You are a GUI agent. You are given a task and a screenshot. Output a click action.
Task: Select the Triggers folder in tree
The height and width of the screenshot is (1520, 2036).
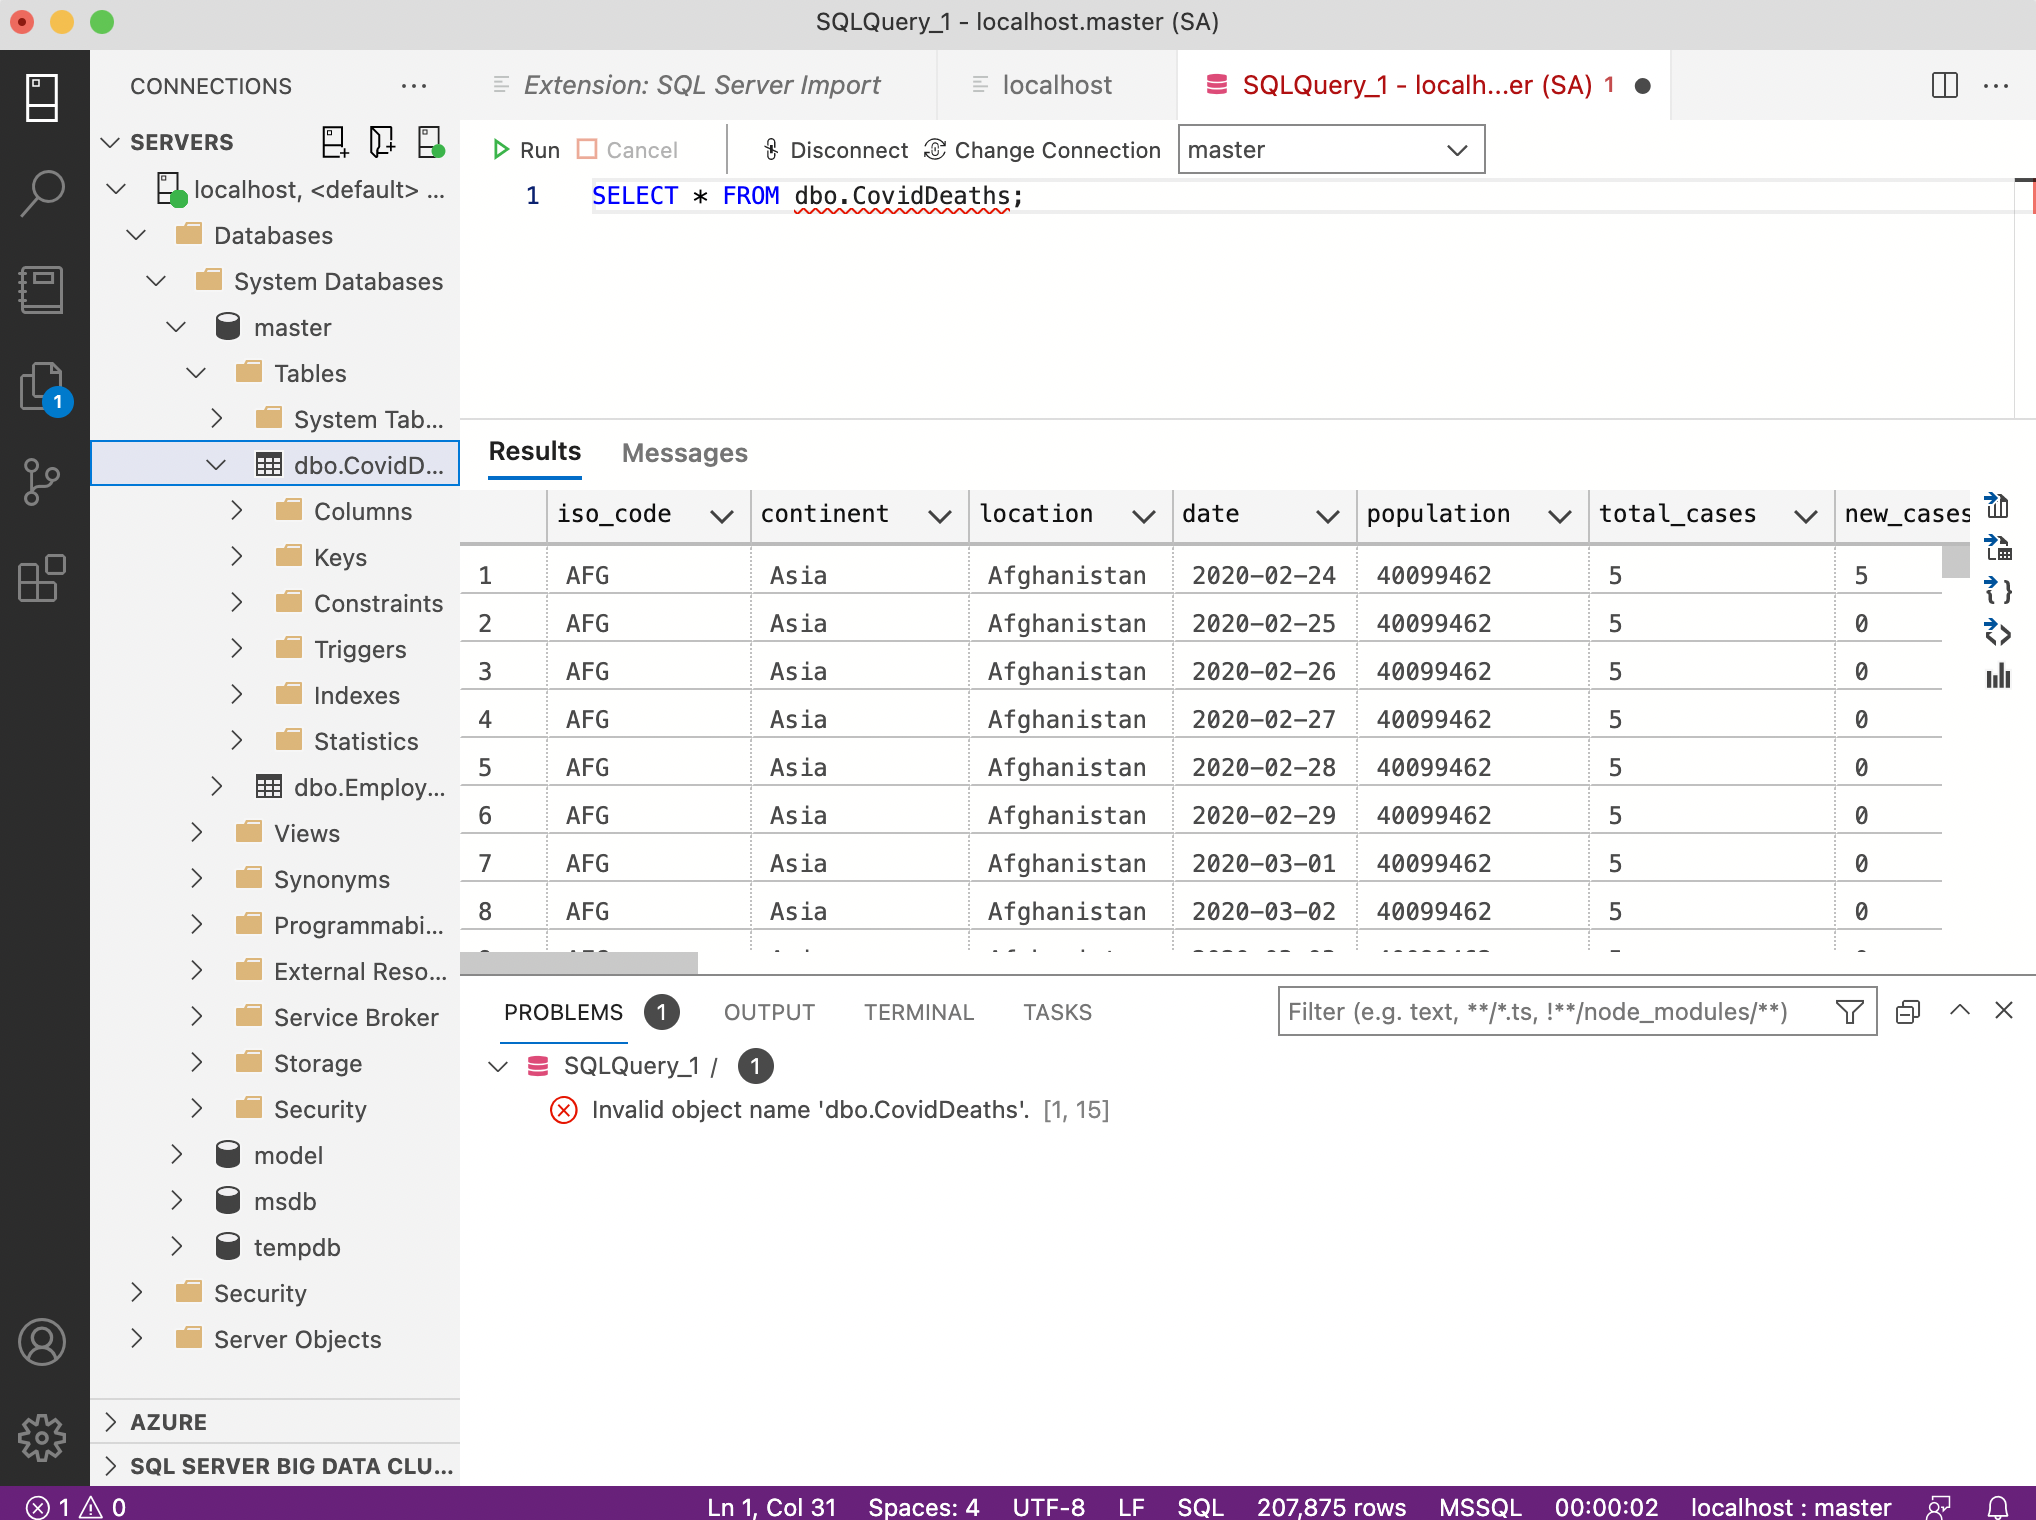pyautogui.click(x=360, y=649)
